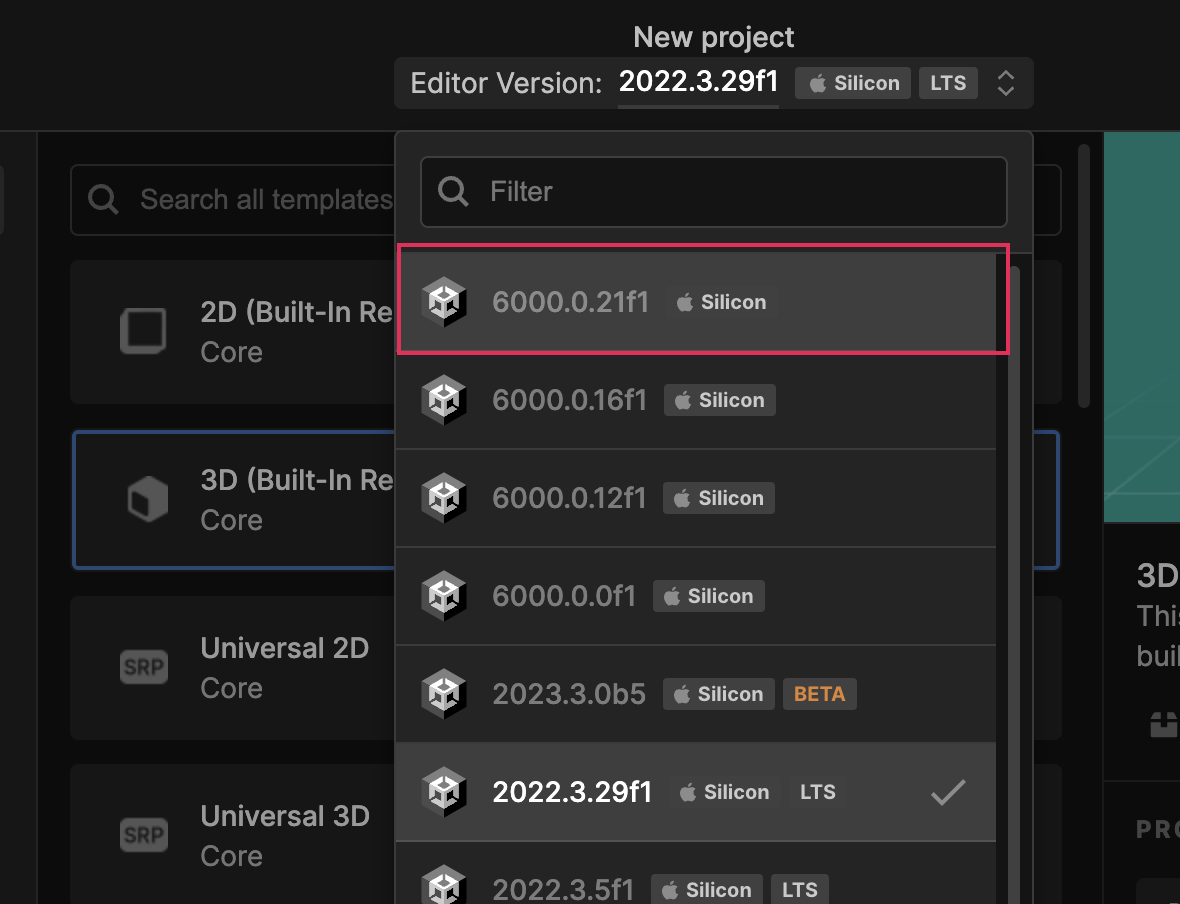Pick the 2023.3.0b5 BETA editor version
The width and height of the screenshot is (1180, 904).
[x=569, y=694]
